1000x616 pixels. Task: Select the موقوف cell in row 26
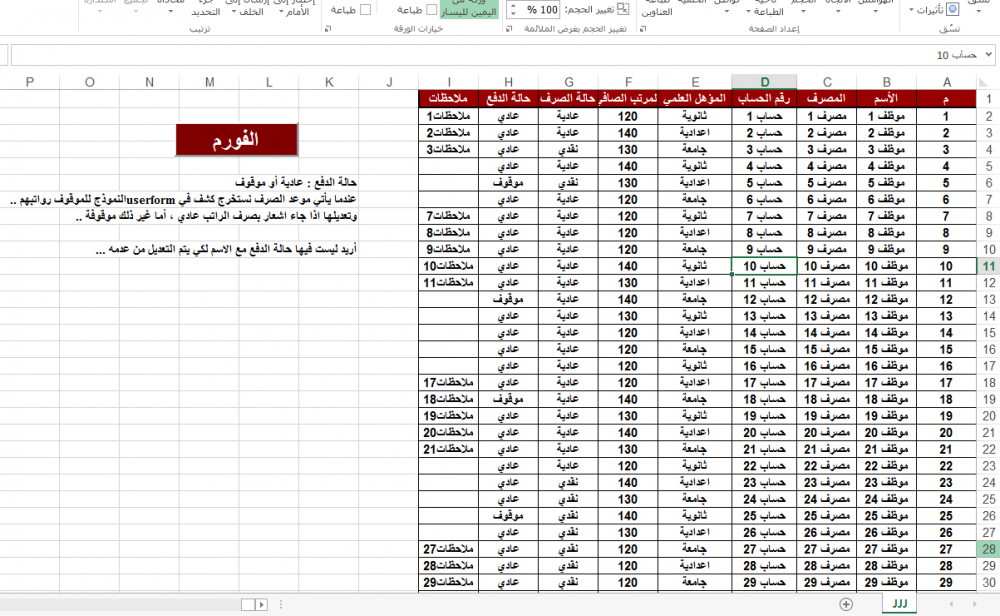(x=508, y=516)
